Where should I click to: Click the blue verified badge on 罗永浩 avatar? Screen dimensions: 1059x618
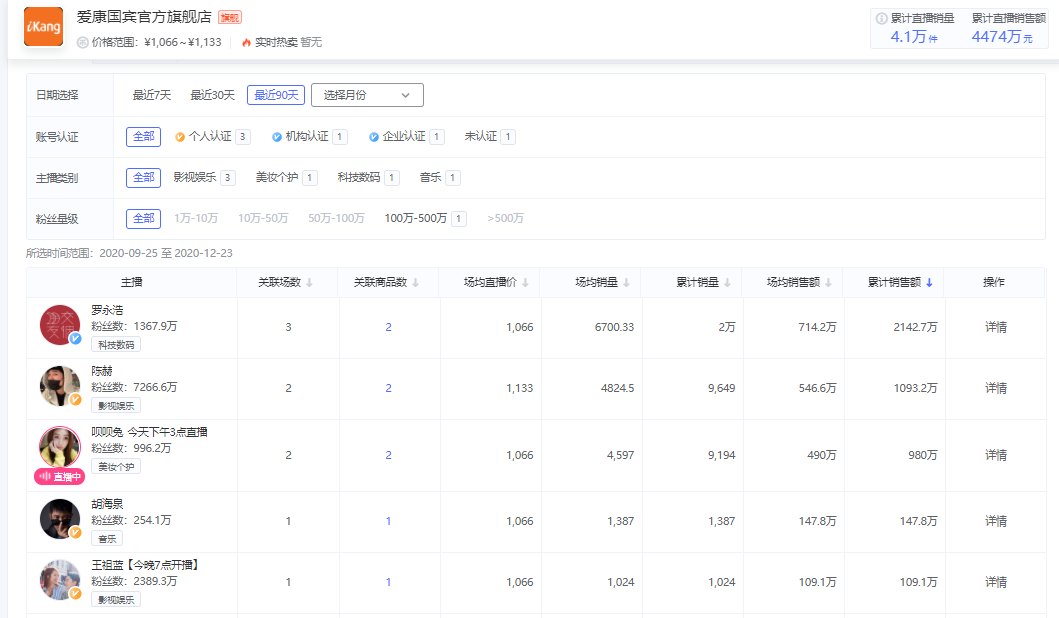(75, 338)
